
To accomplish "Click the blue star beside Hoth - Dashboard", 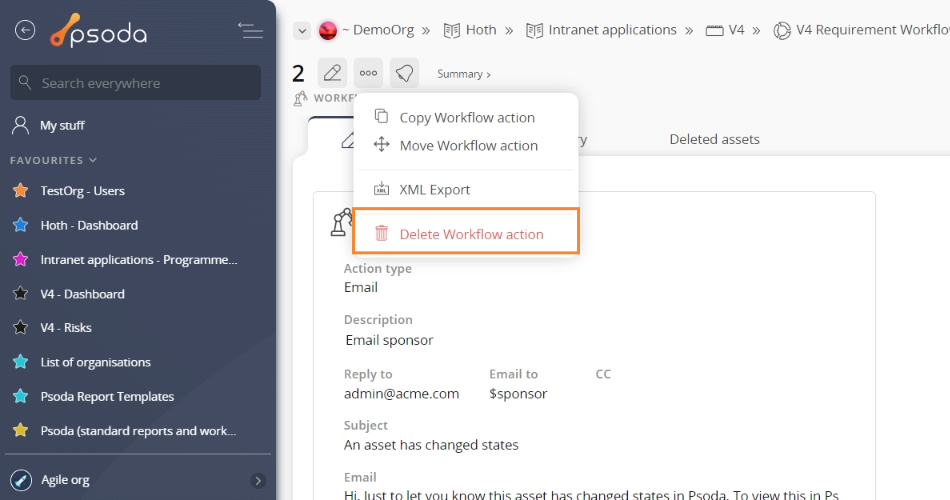I will [20, 225].
